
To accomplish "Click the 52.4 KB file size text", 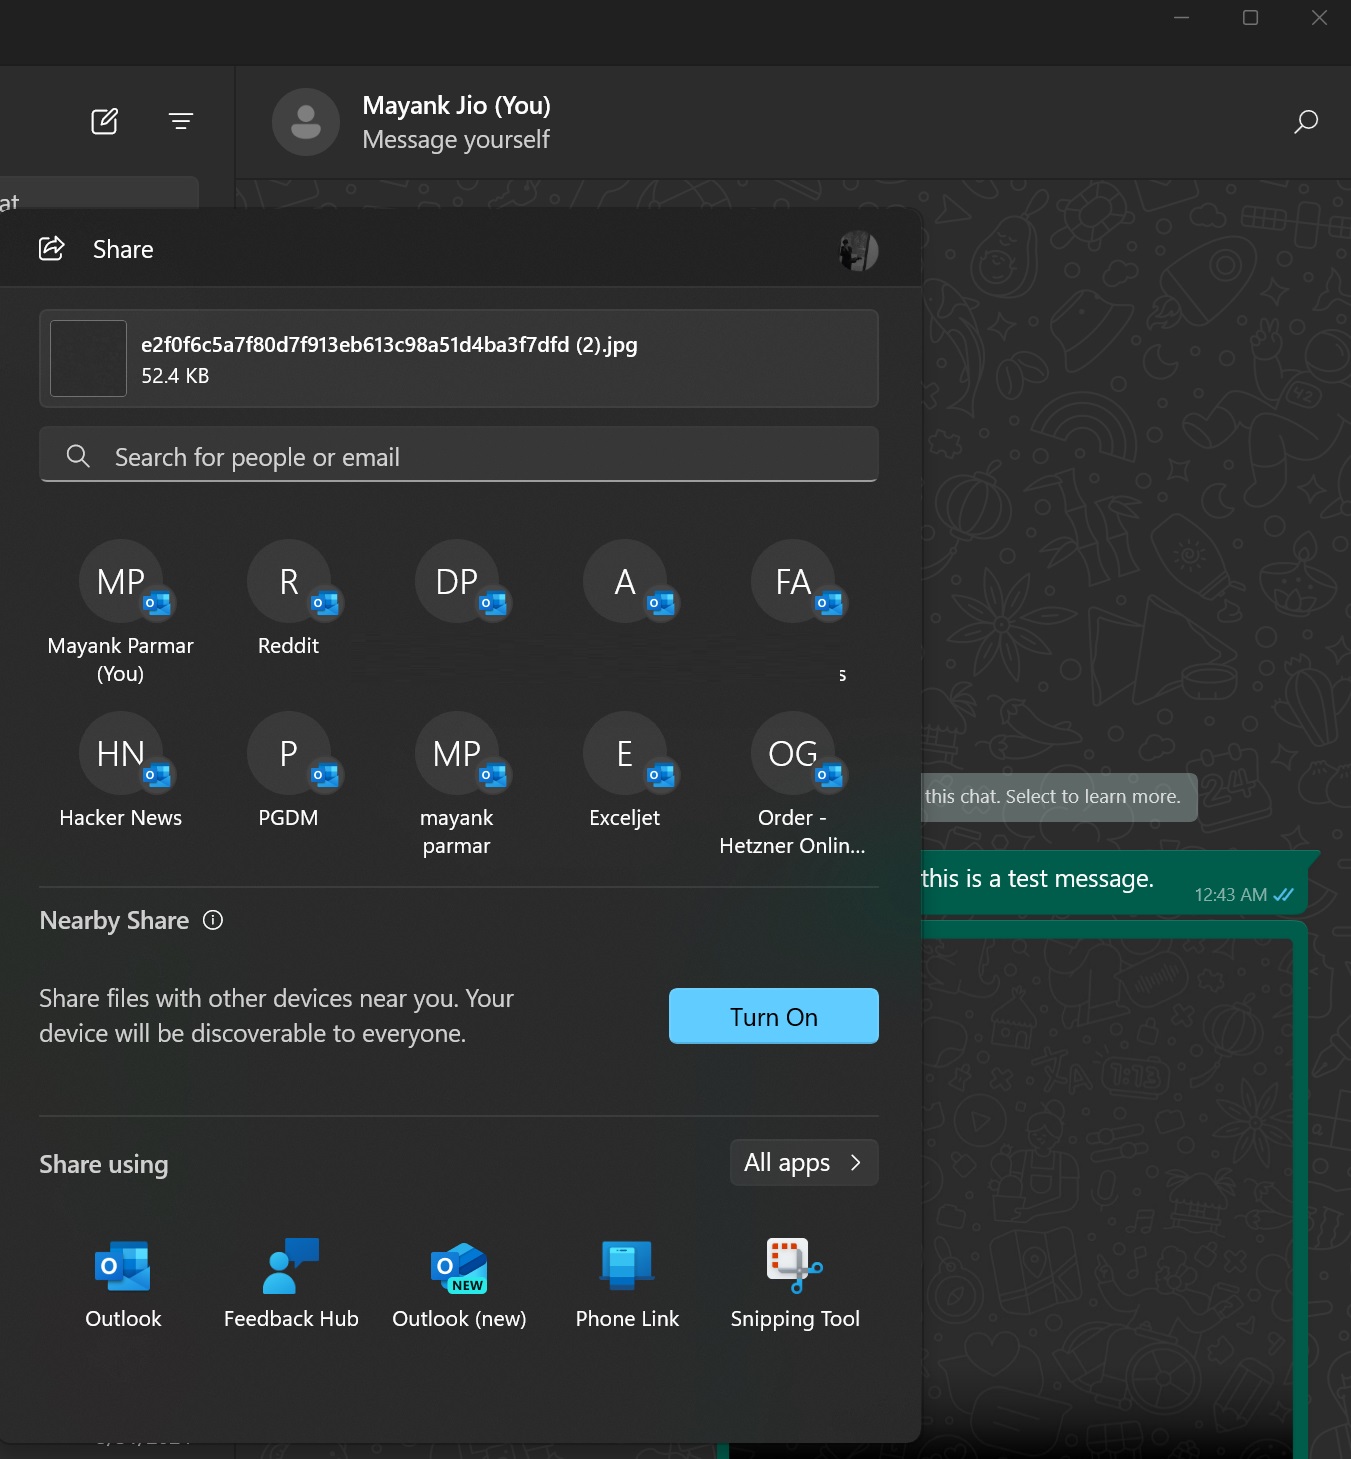I will pyautogui.click(x=175, y=376).
